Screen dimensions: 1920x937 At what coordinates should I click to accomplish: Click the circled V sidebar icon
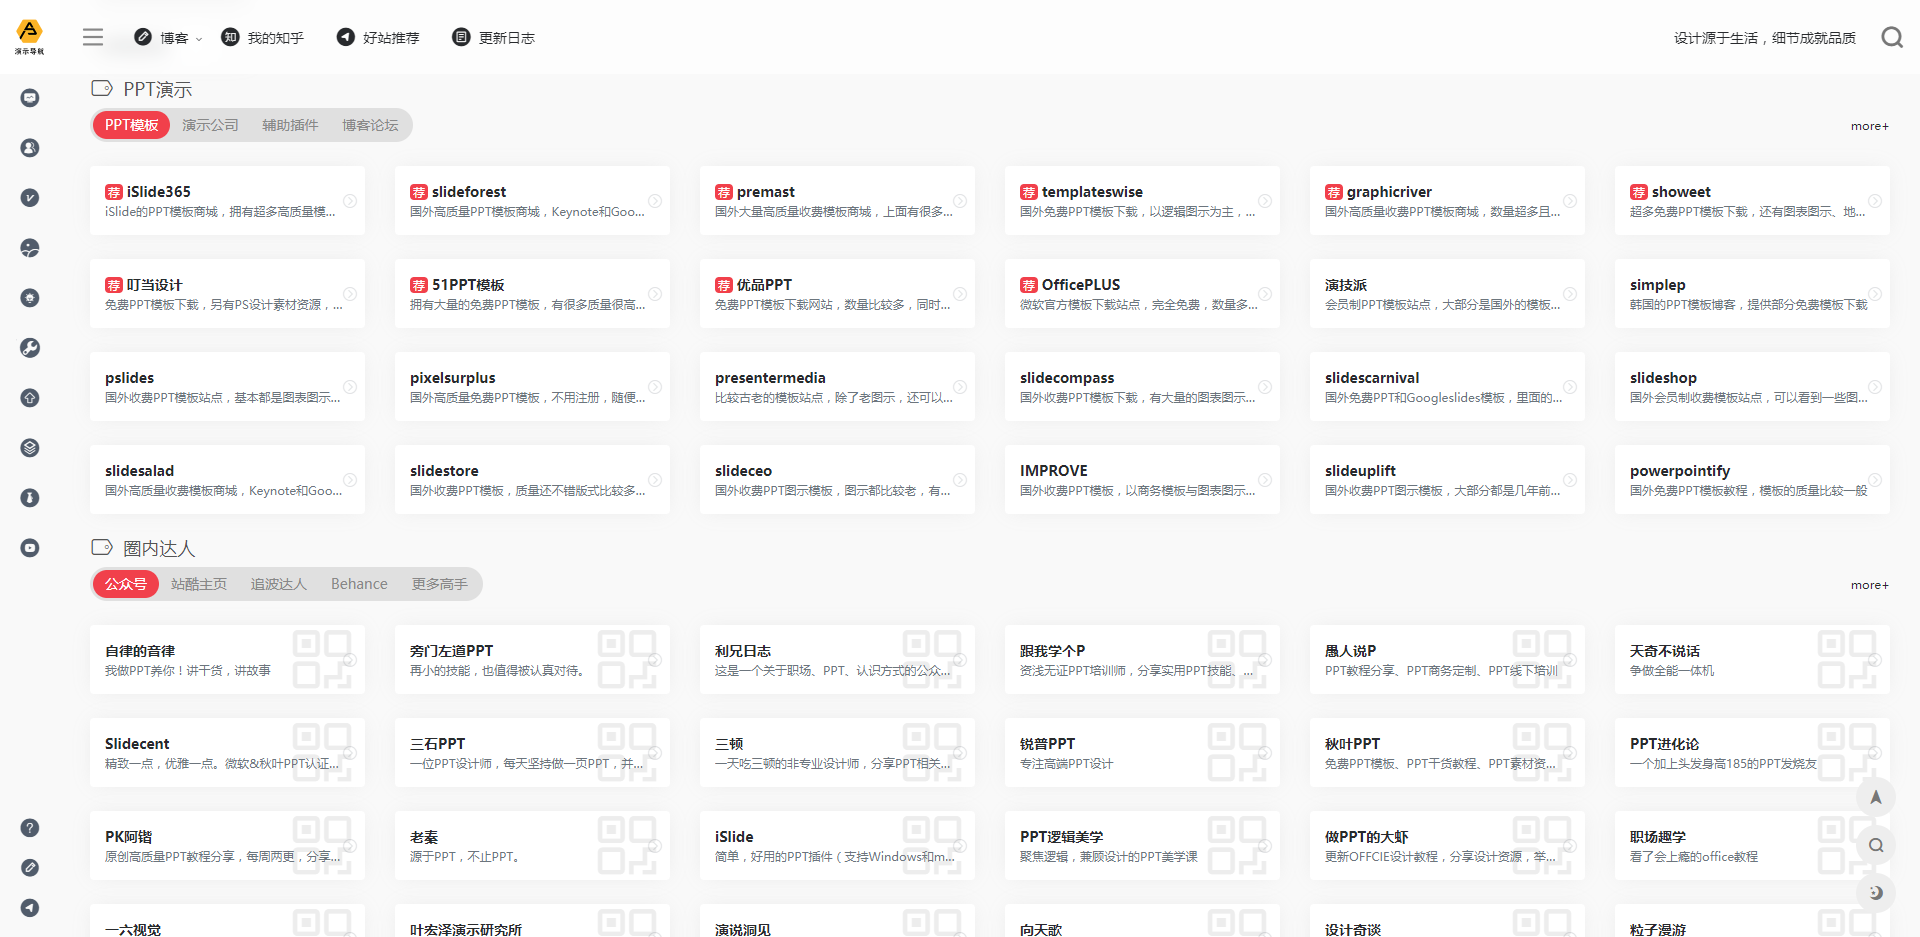(x=30, y=198)
